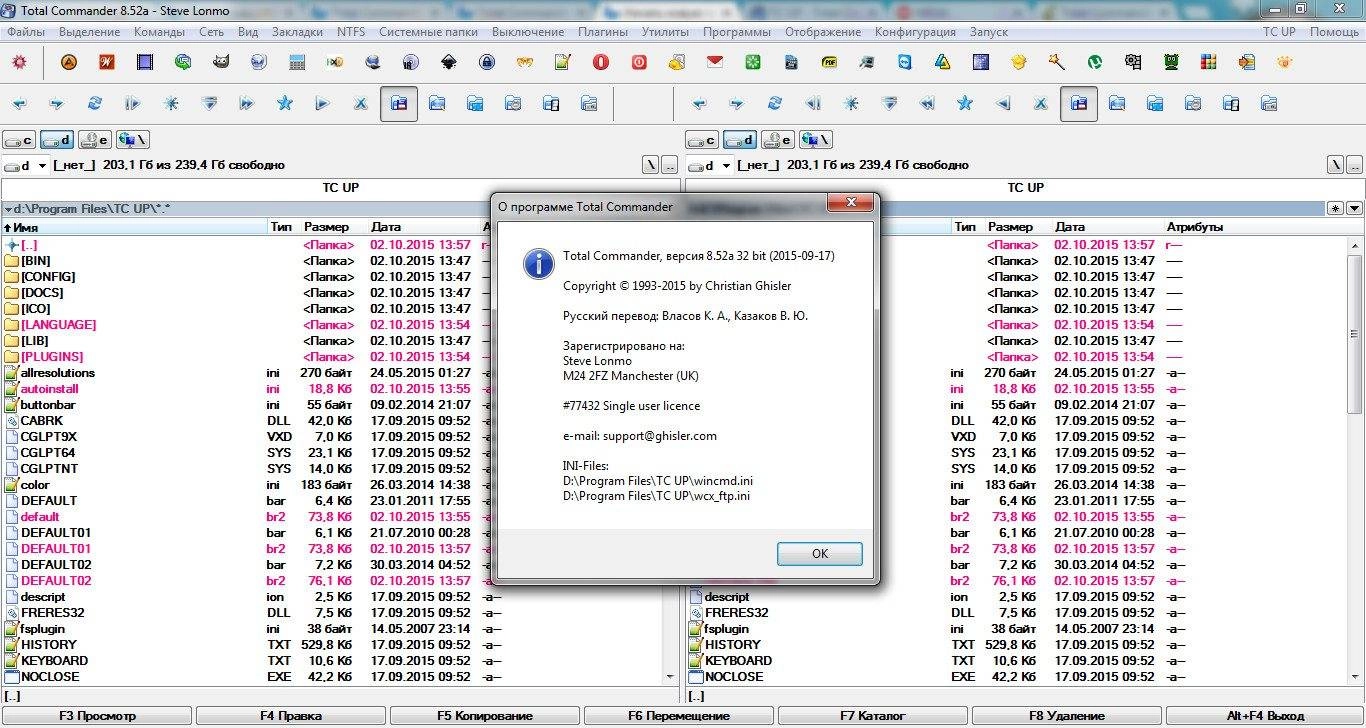Launch the orange AIMP player icon
The width and height of the screenshot is (1366, 728).
pos(68,62)
